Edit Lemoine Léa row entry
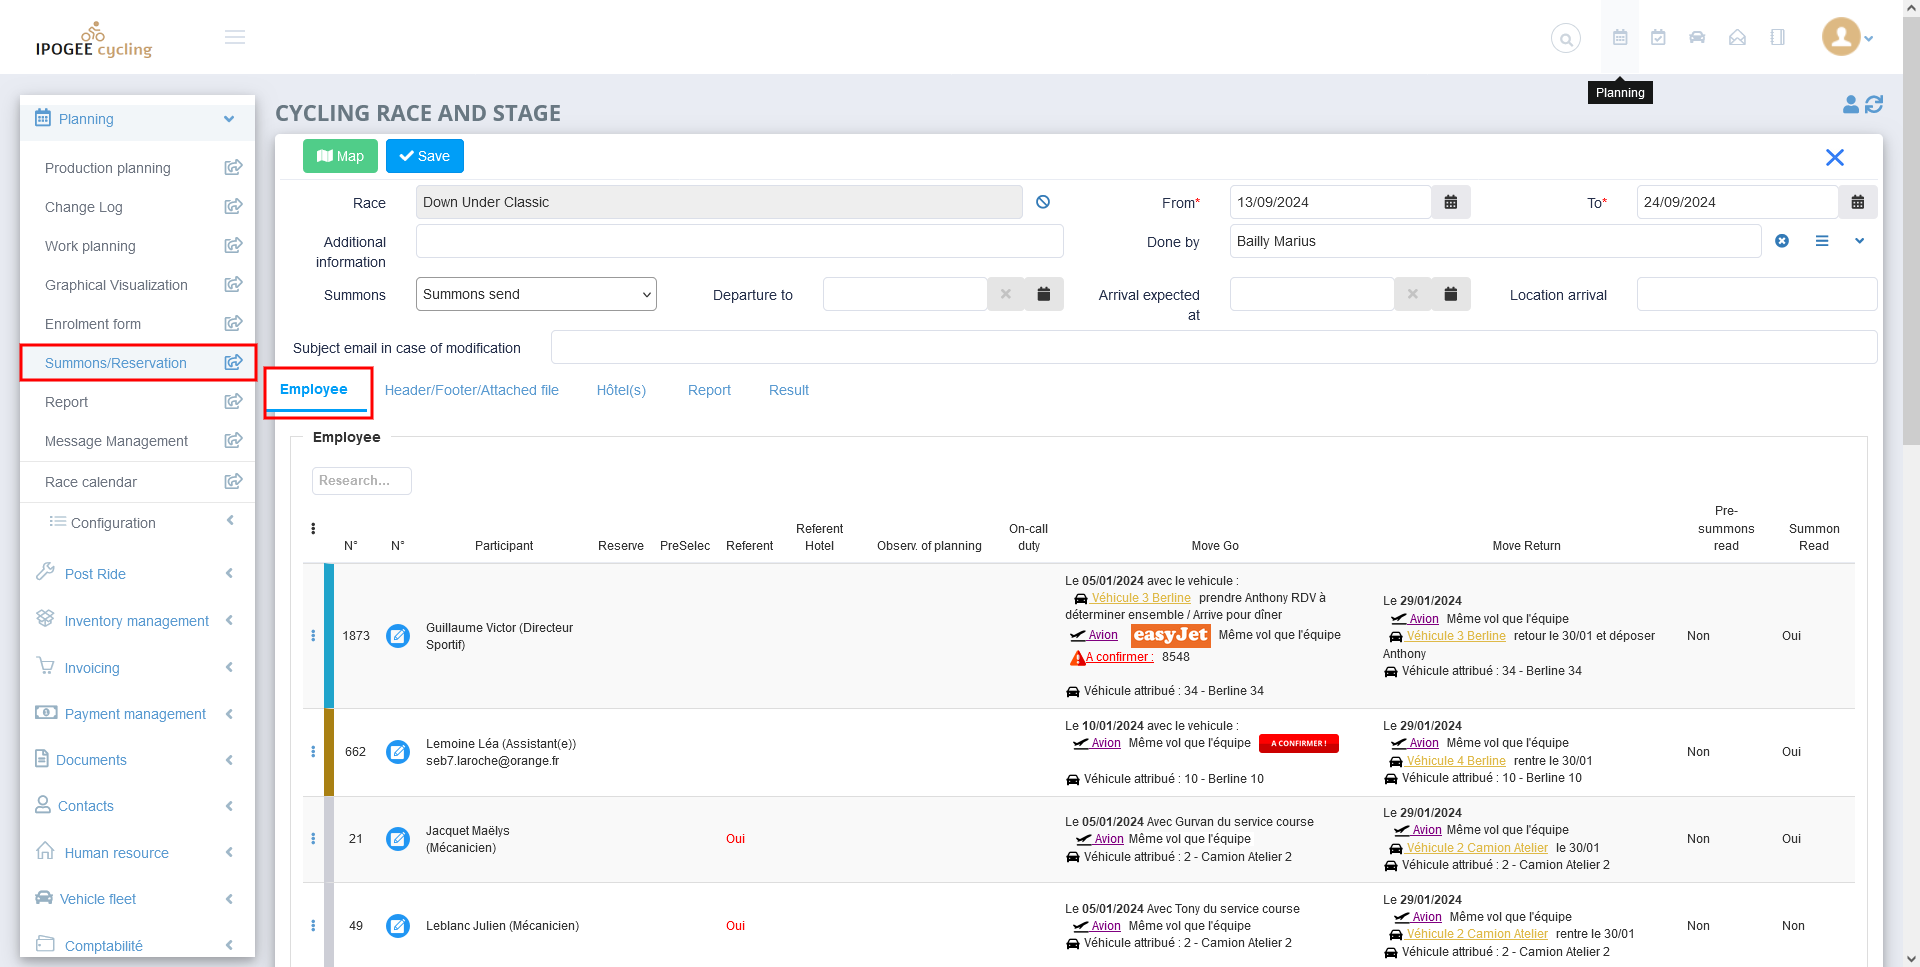Screen dimensions: 1920x967 tap(398, 752)
